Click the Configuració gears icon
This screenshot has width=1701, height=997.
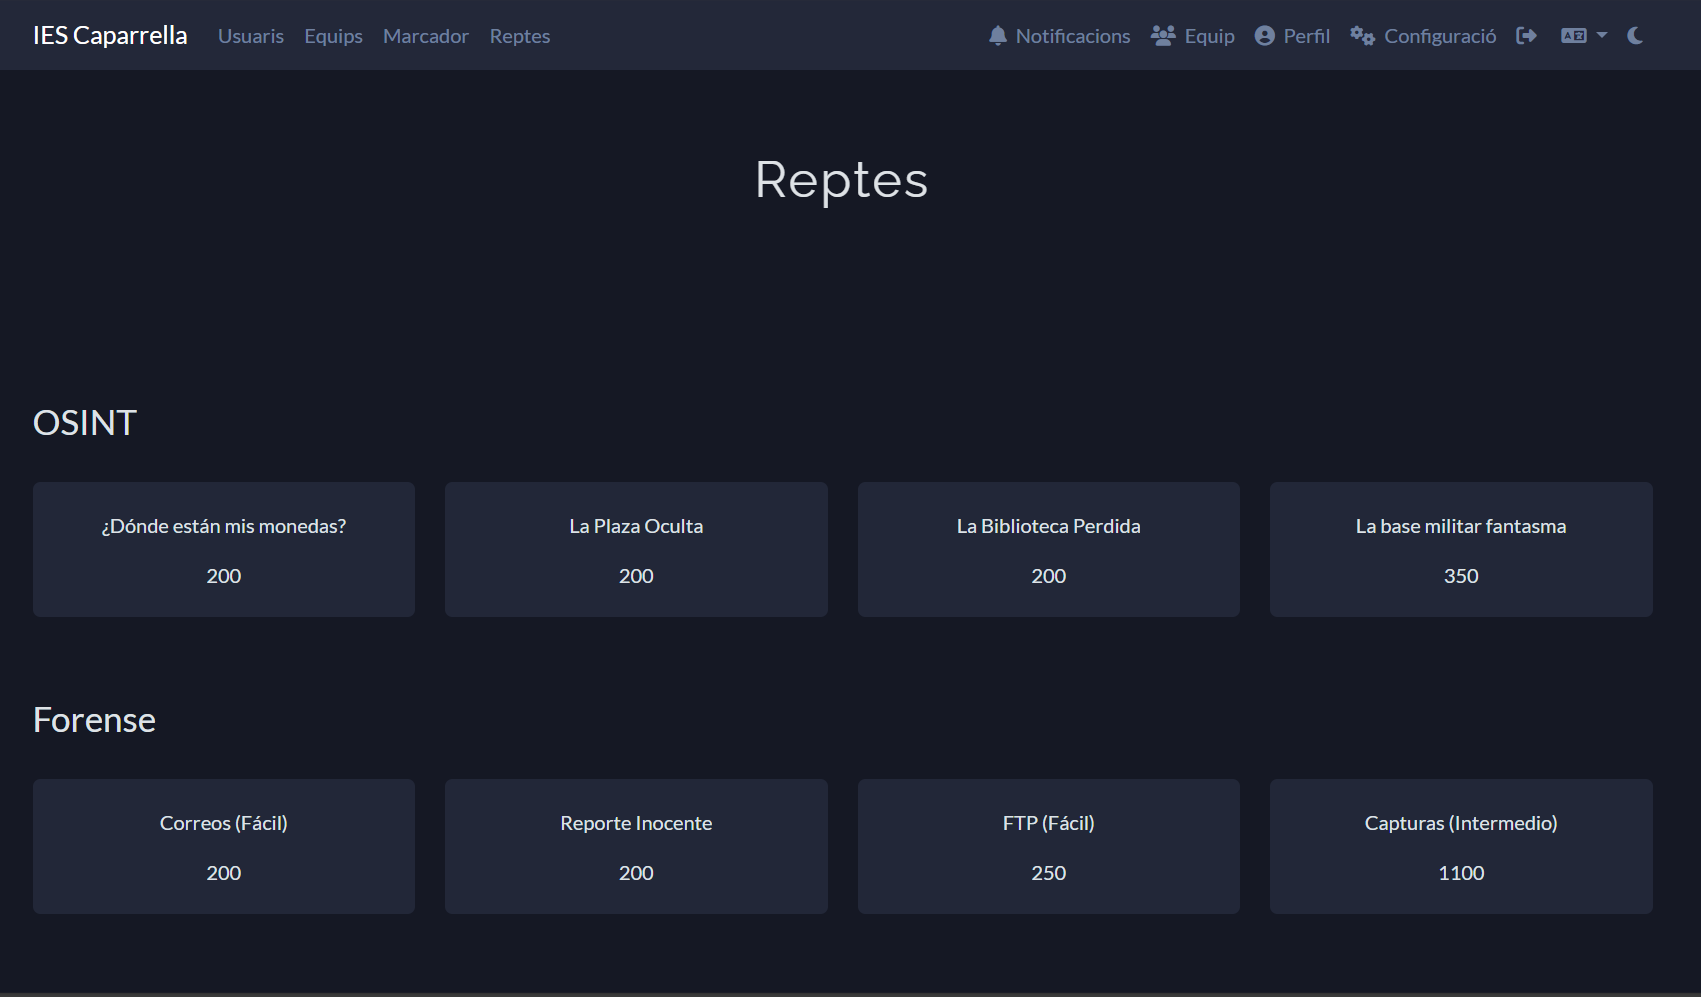pos(1362,36)
